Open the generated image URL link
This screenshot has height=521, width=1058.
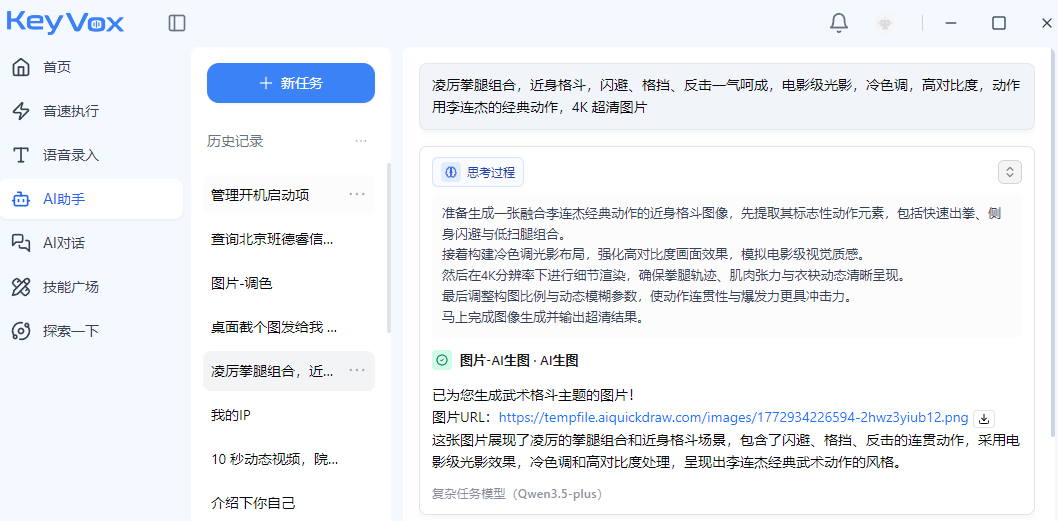point(733,418)
